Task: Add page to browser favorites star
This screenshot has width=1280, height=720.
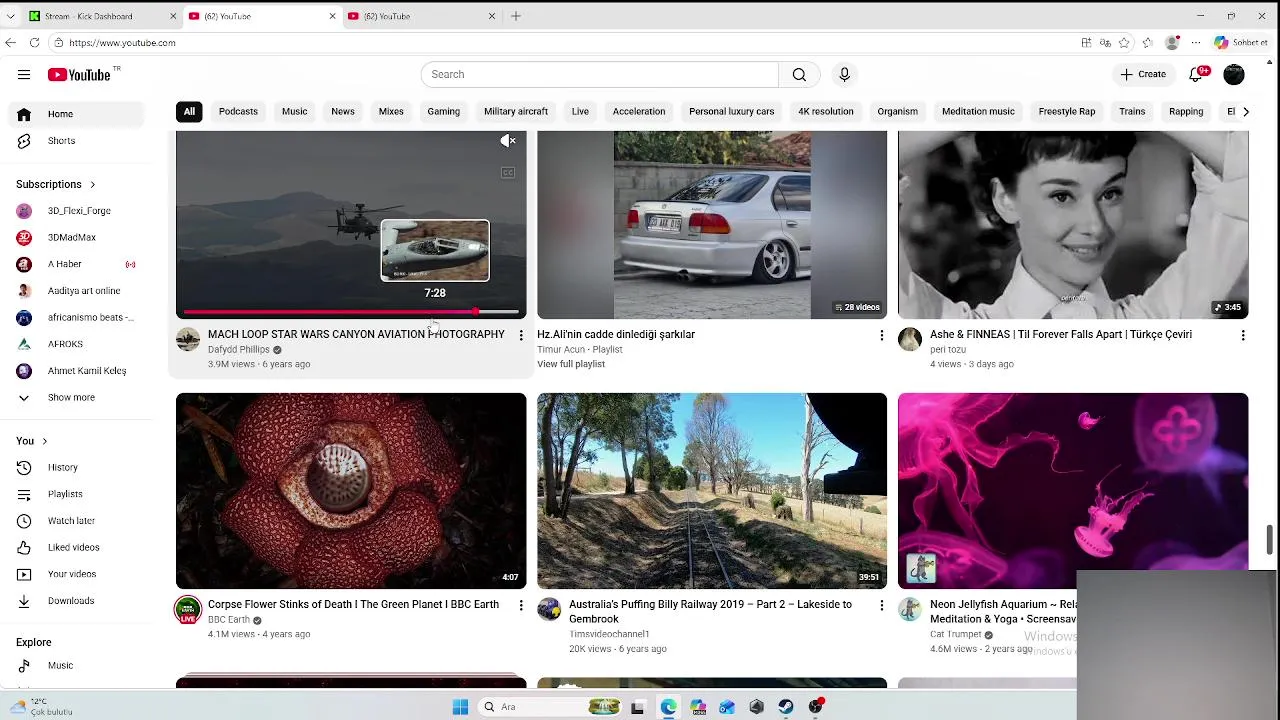Action: click(x=1124, y=42)
